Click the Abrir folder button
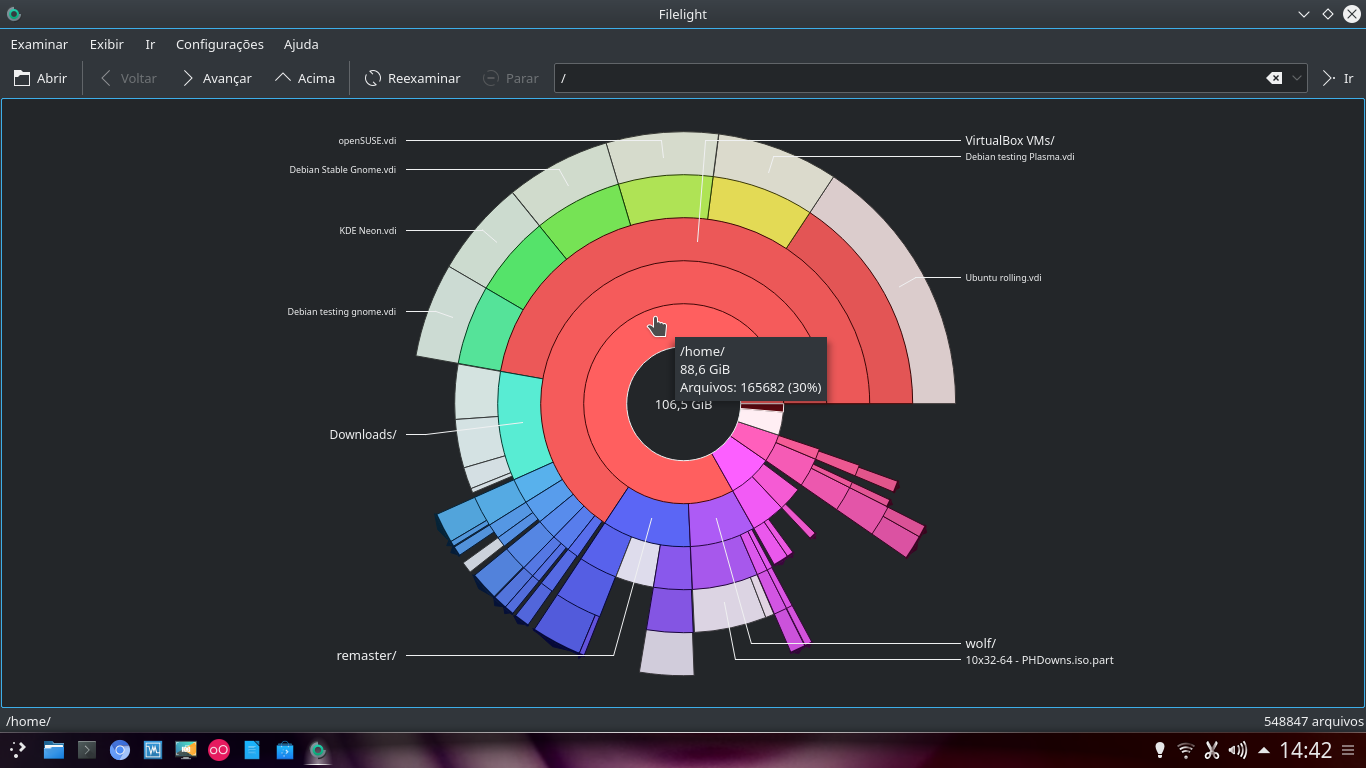Image resolution: width=1366 pixels, height=768 pixels. [40, 78]
